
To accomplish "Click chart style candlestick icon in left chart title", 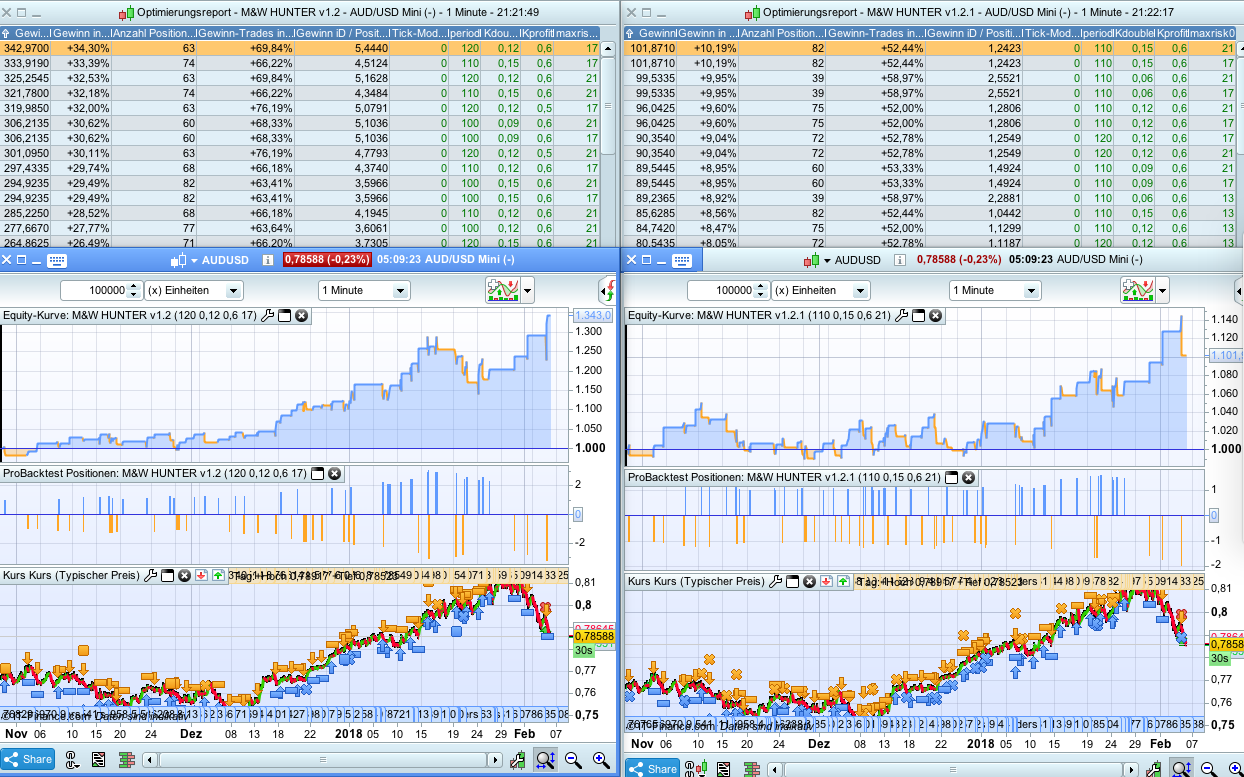I will (179, 260).
